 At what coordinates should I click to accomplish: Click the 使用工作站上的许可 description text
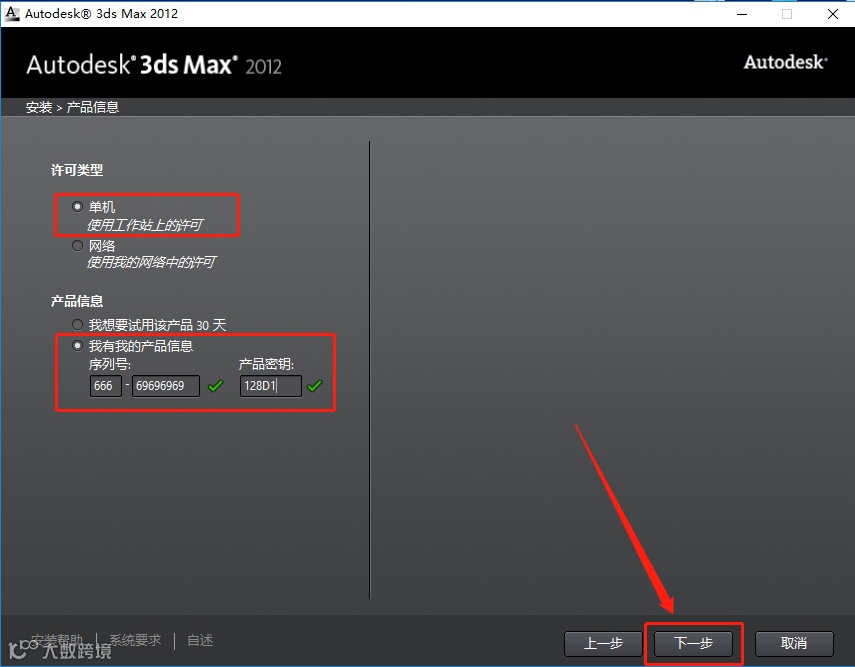coord(145,225)
